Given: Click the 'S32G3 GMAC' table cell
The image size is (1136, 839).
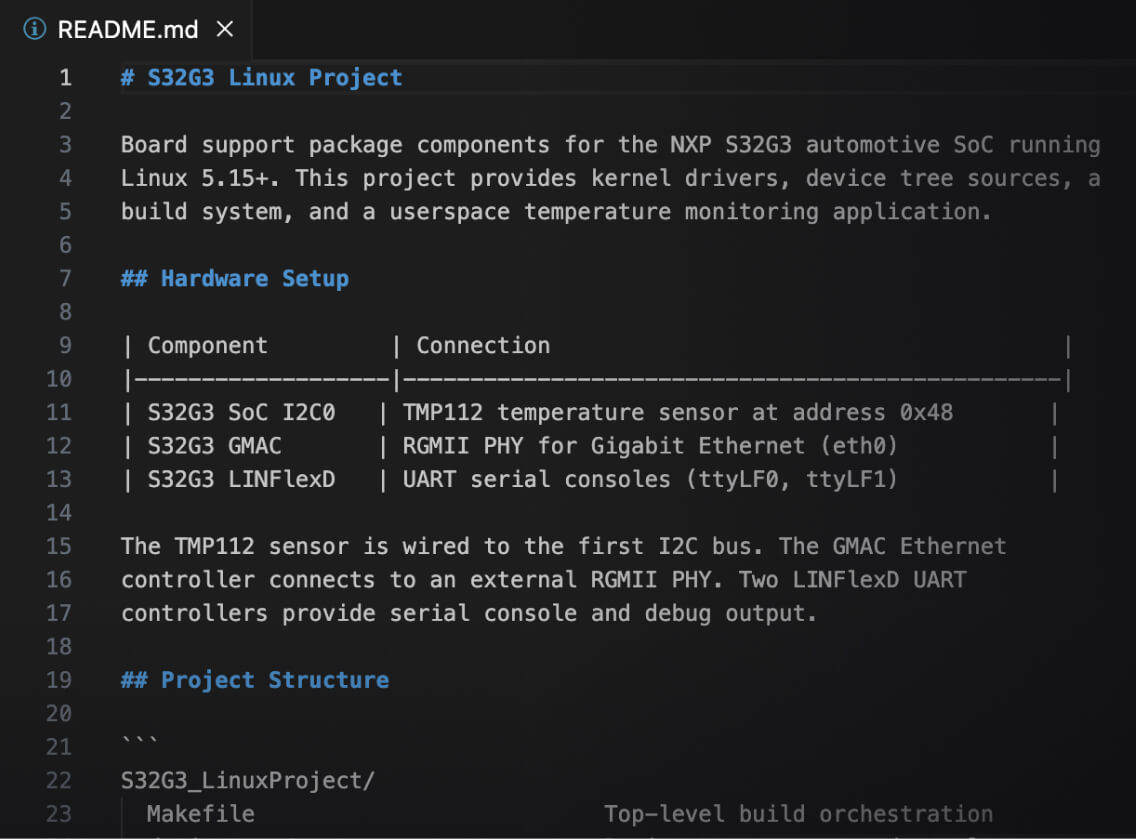Looking at the screenshot, I should click(214, 446).
